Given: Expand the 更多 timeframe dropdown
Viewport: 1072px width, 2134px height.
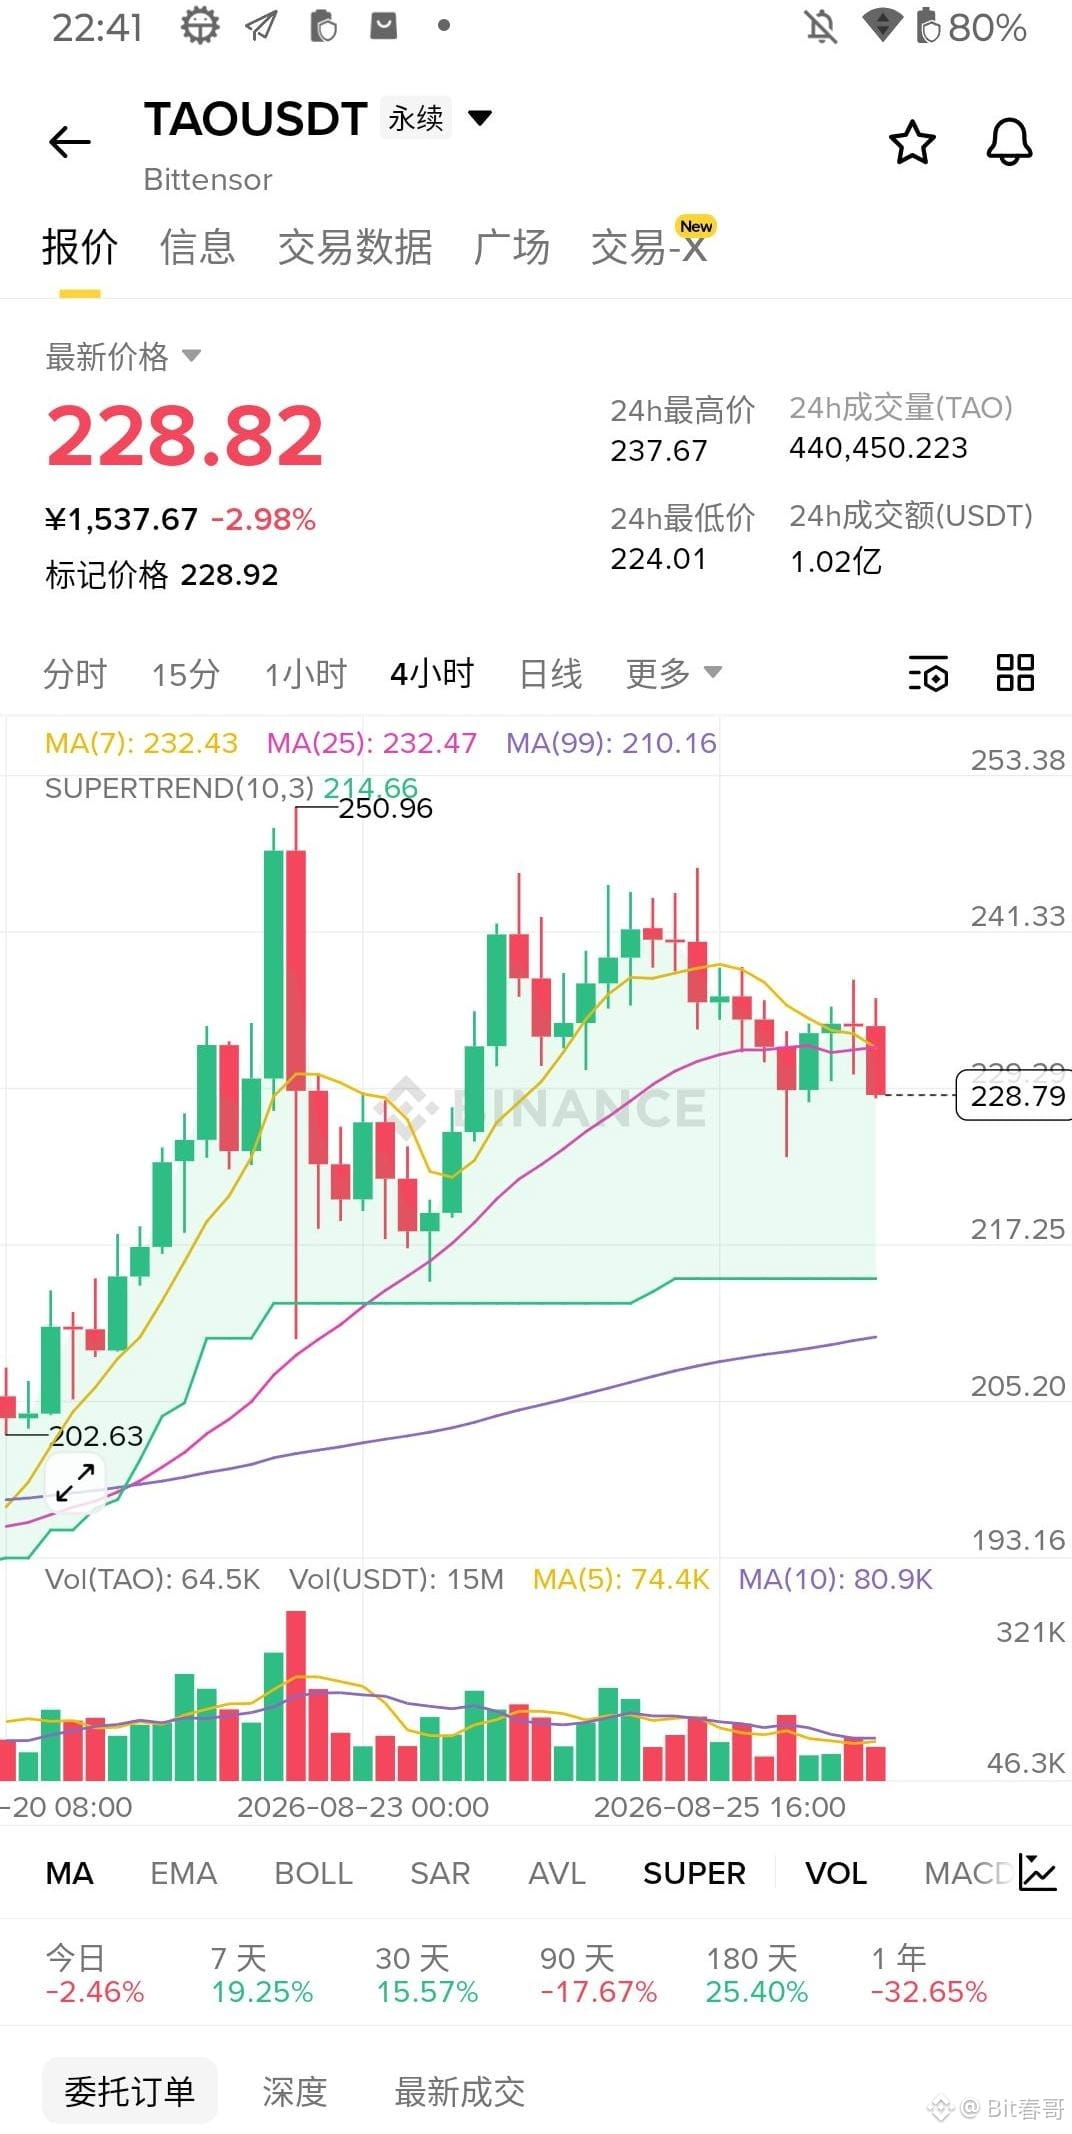Looking at the screenshot, I should pos(713,672).
